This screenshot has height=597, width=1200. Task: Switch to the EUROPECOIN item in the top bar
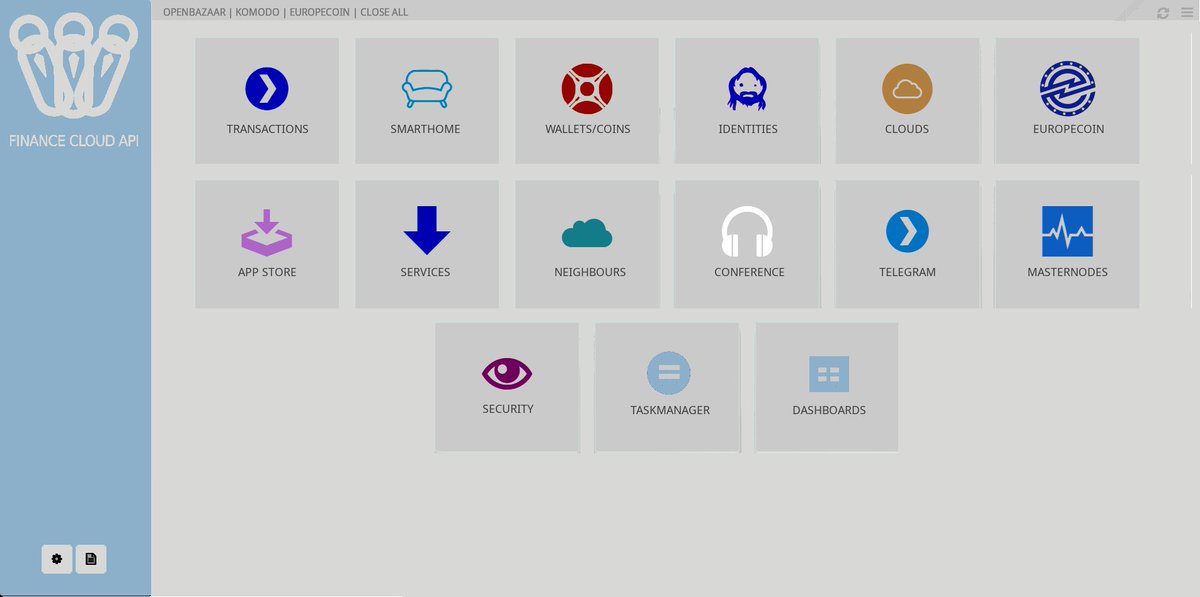click(320, 12)
